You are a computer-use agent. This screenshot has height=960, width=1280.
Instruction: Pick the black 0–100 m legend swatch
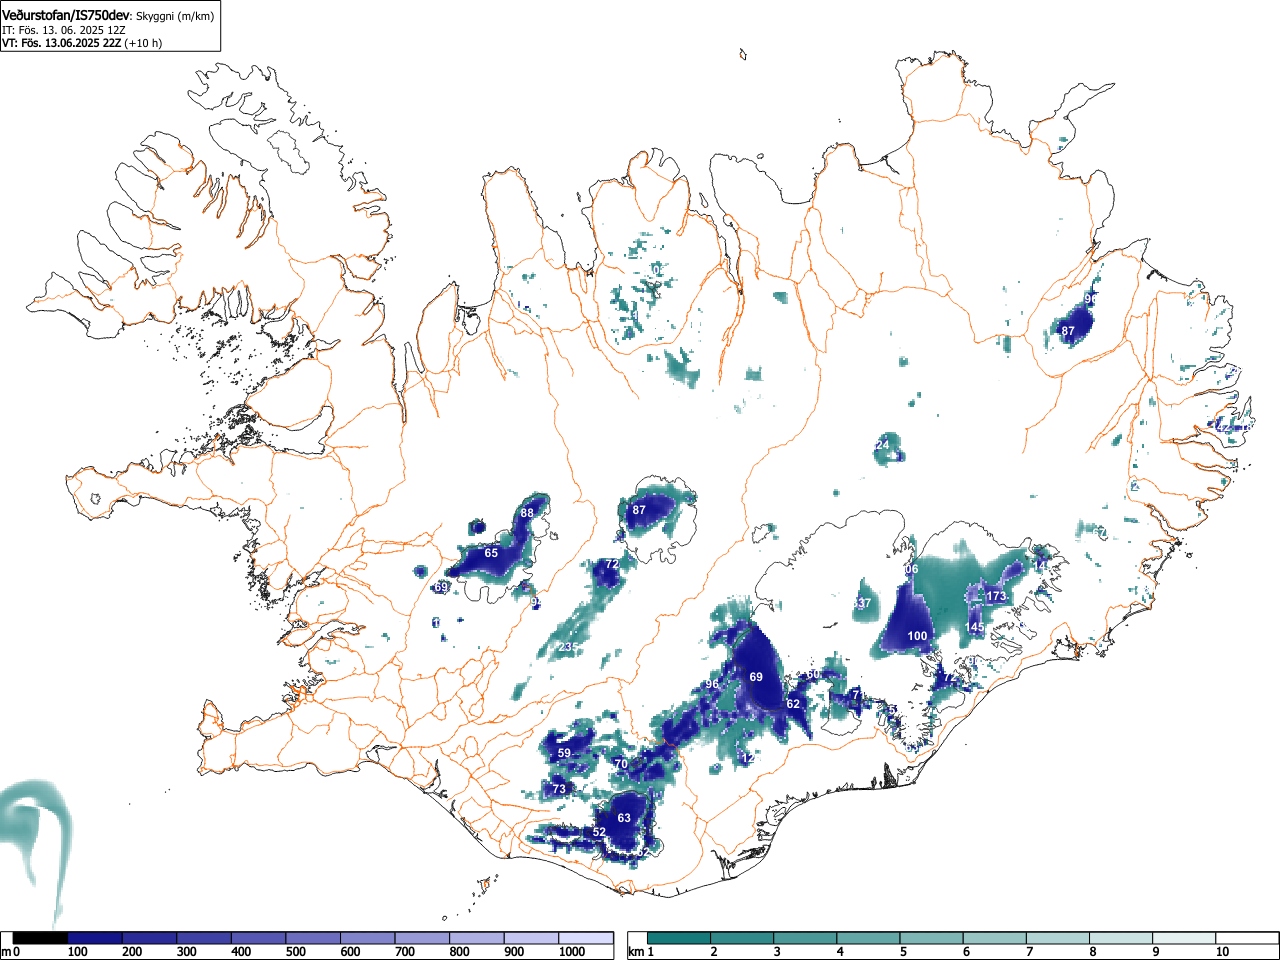point(41,938)
